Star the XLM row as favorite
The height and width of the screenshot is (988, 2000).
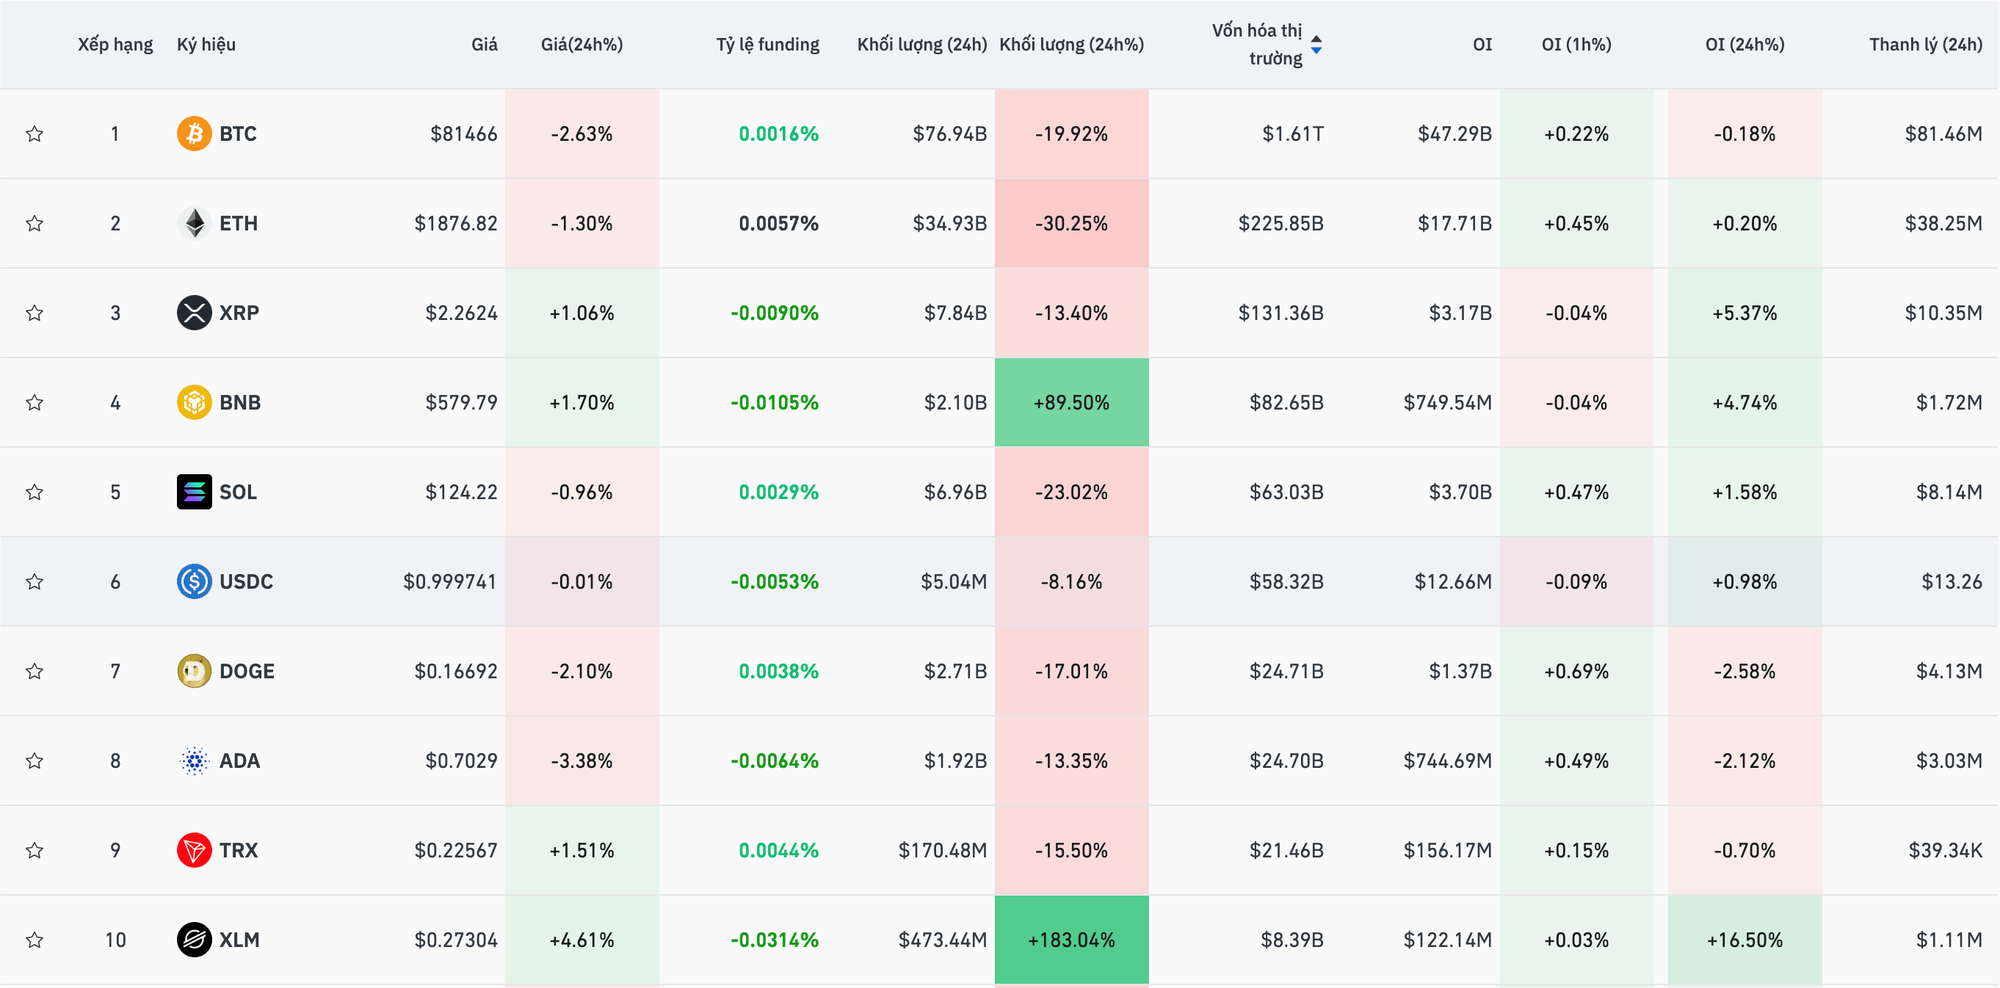(35, 940)
